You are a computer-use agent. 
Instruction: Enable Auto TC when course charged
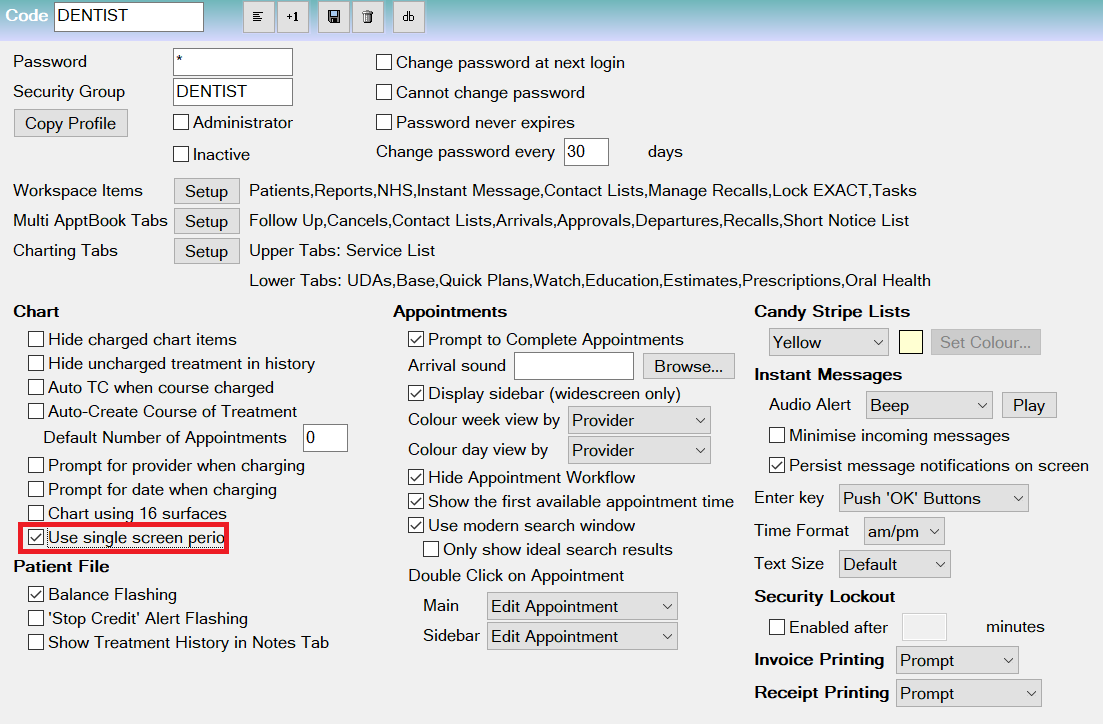(36, 387)
